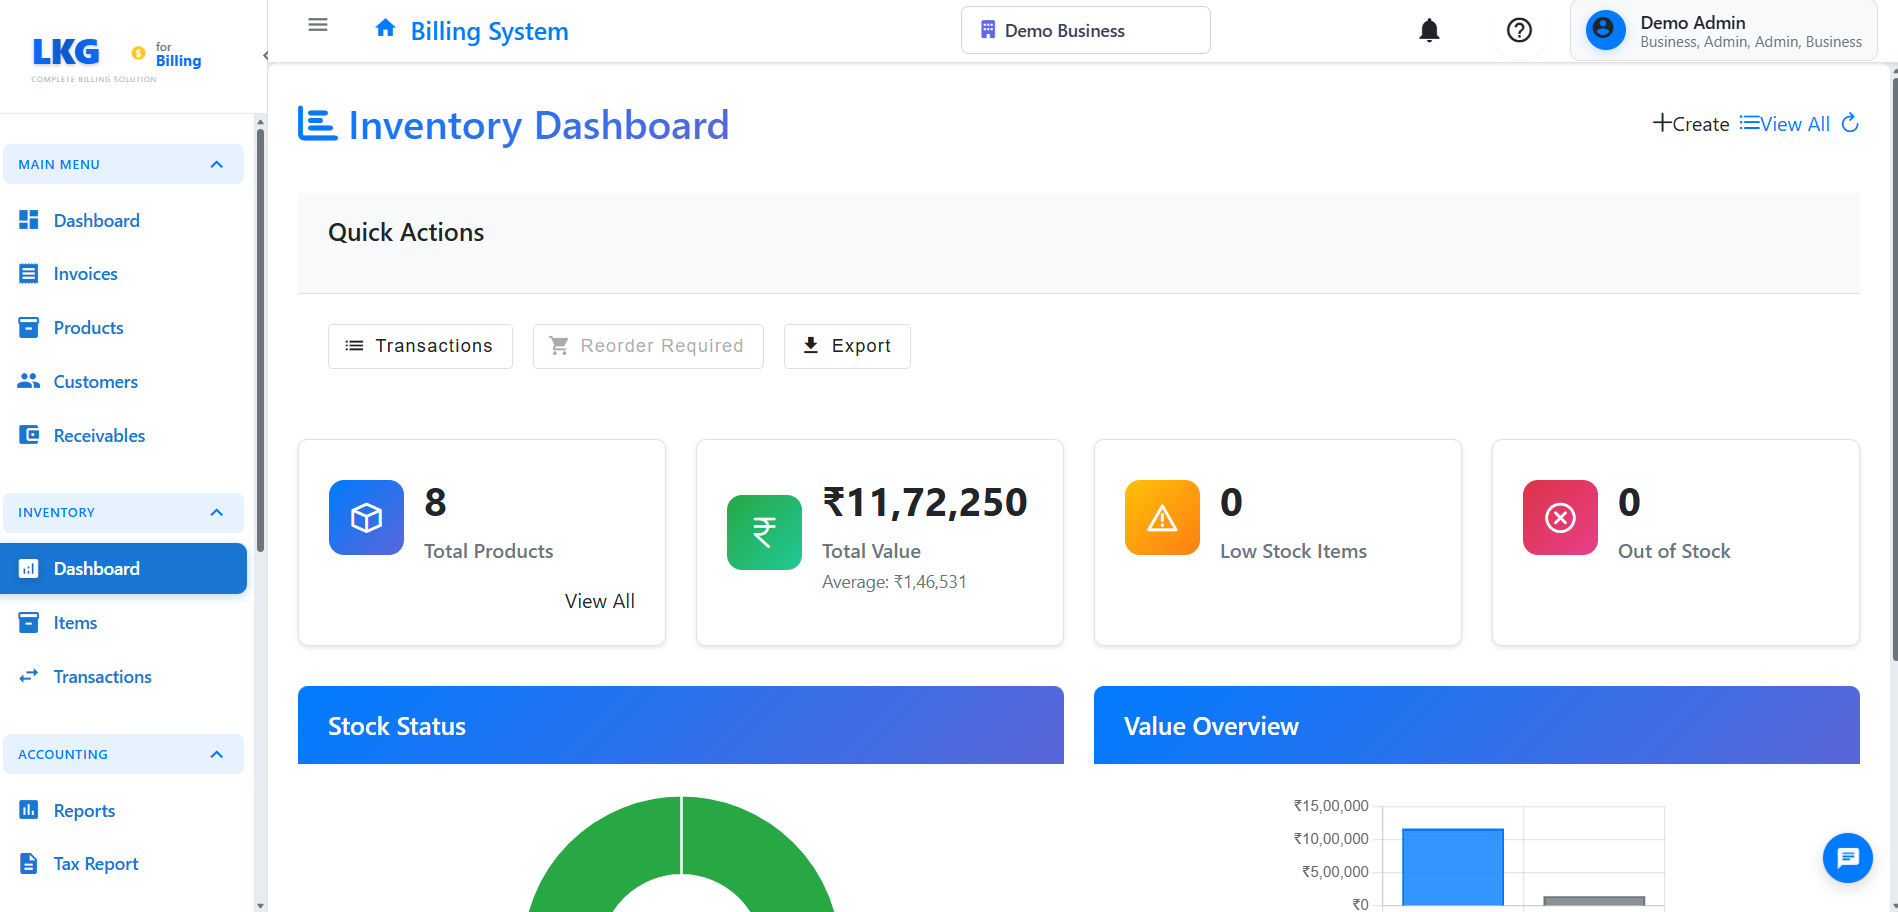The width and height of the screenshot is (1898, 912).
Task: Open the notifications bell icon
Action: pyautogui.click(x=1429, y=30)
